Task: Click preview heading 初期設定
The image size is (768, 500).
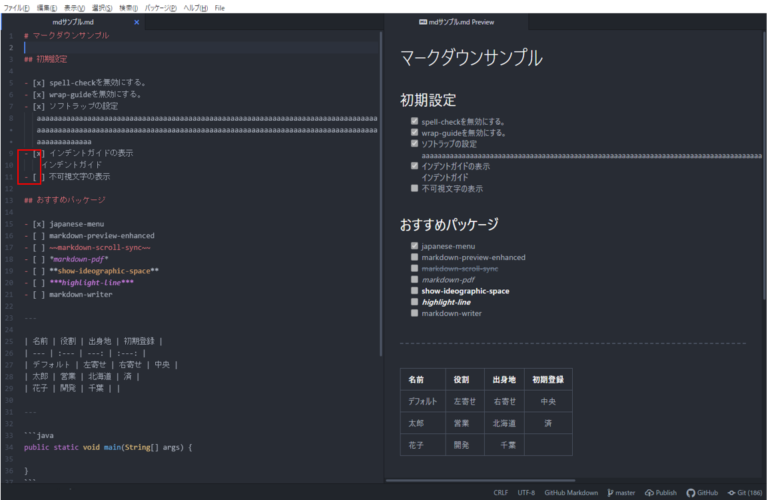Action: click(428, 100)
